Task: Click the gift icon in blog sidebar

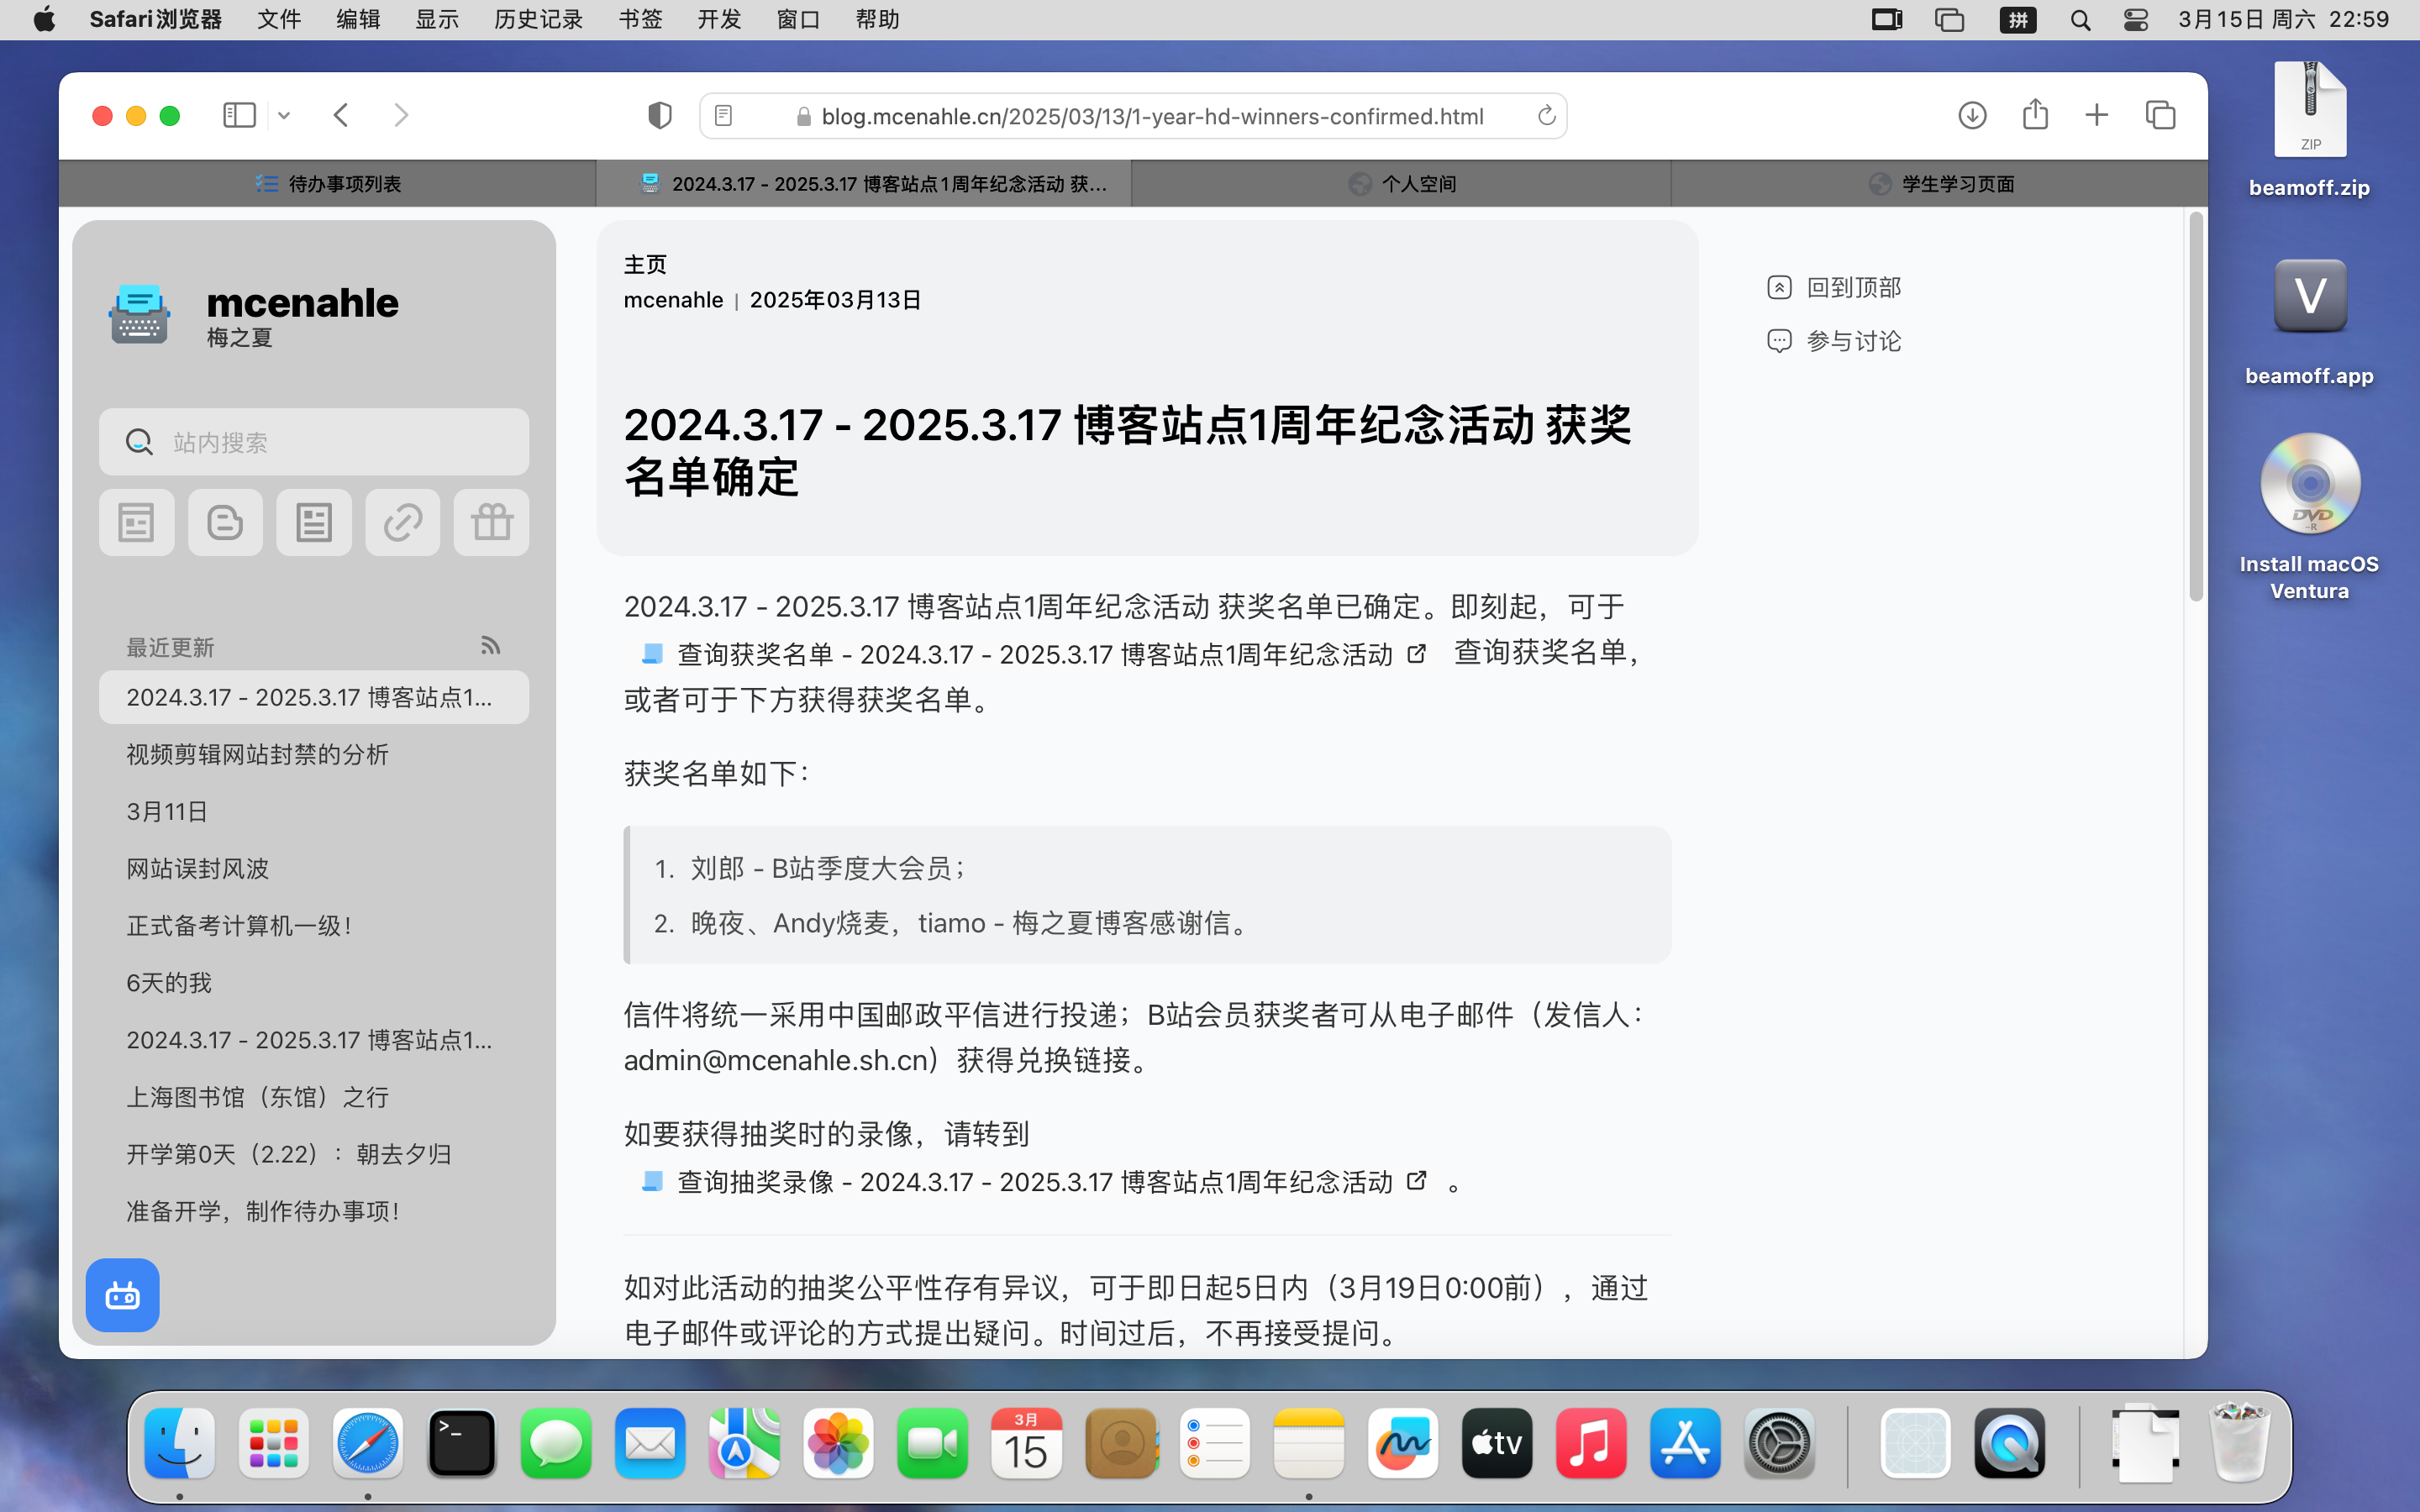Action: 491,522
